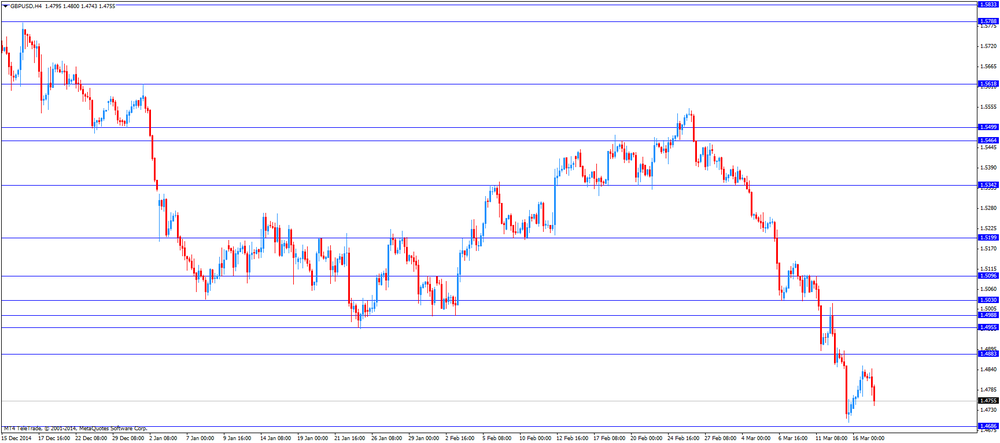
Task: Click the 1.5280 price scale value
Action: (987, 208)
